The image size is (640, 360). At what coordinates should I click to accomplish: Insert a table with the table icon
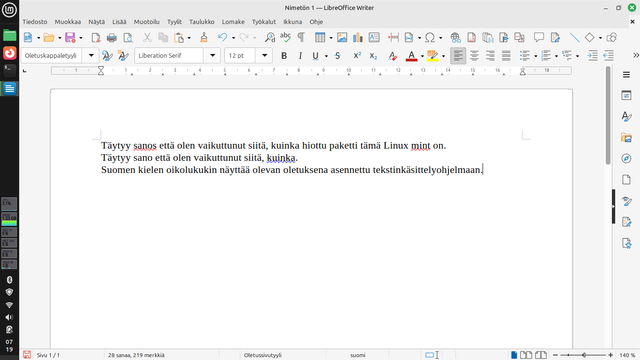coord(320,38)
